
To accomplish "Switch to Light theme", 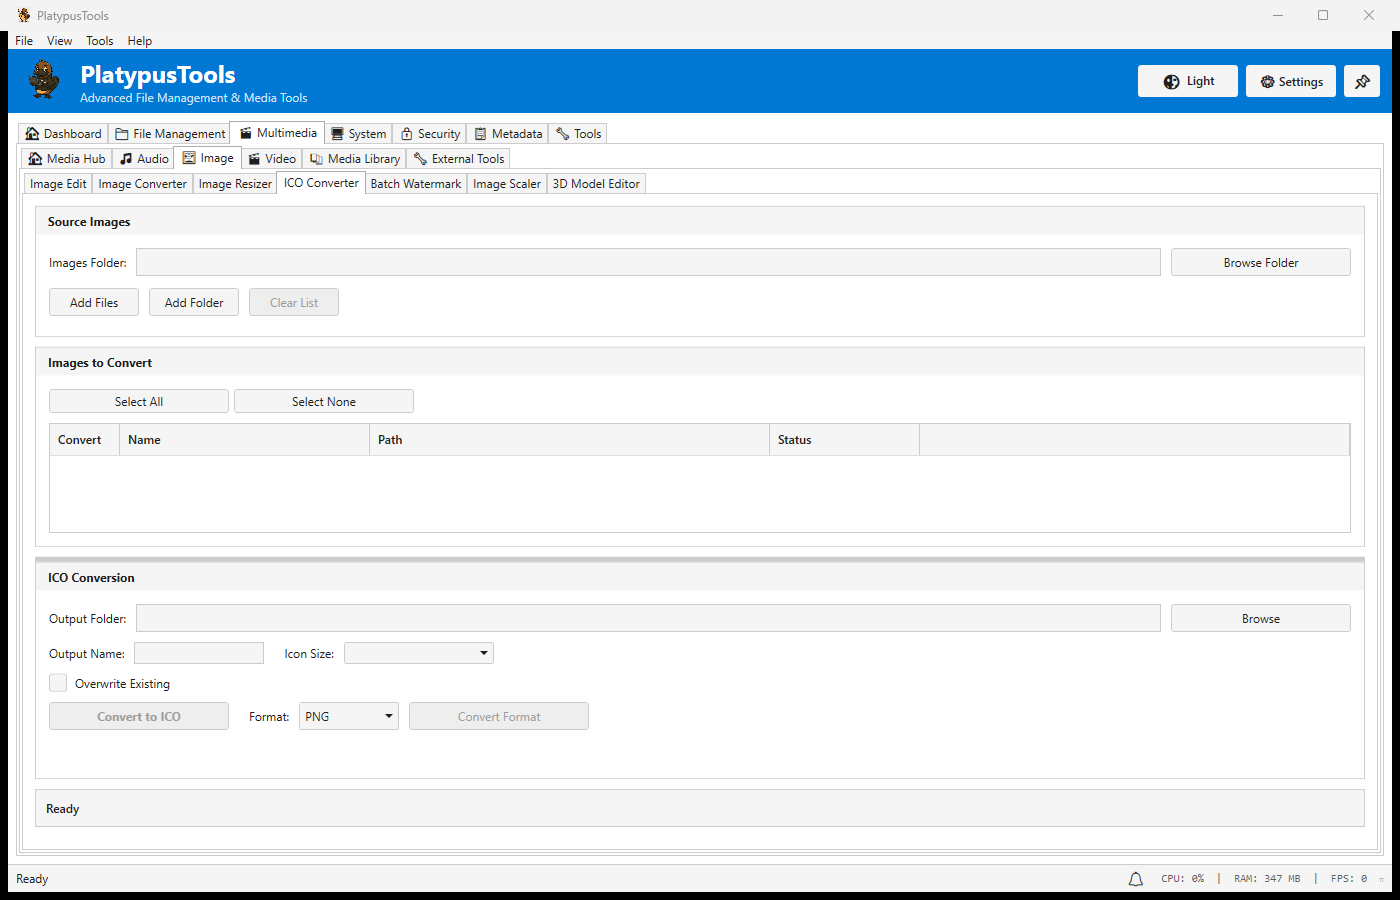I will (x=1187, y=81).
